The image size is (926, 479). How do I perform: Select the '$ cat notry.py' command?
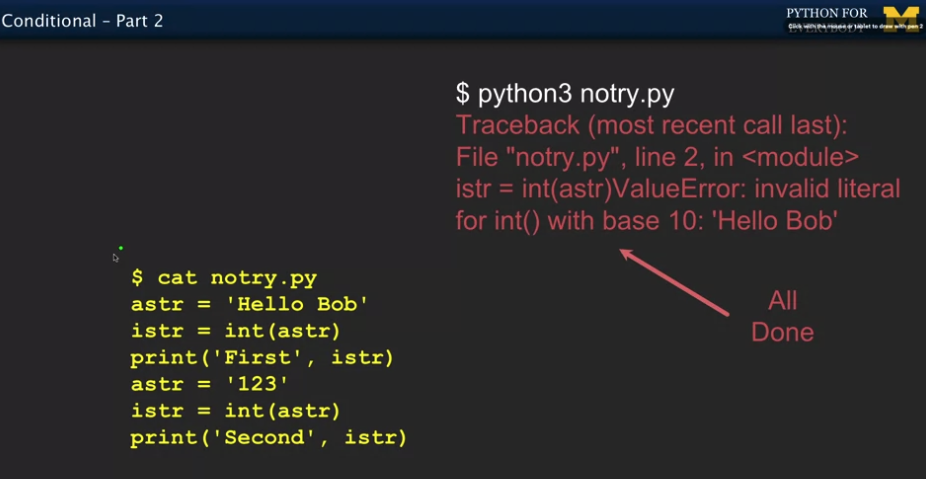[224, 278]
